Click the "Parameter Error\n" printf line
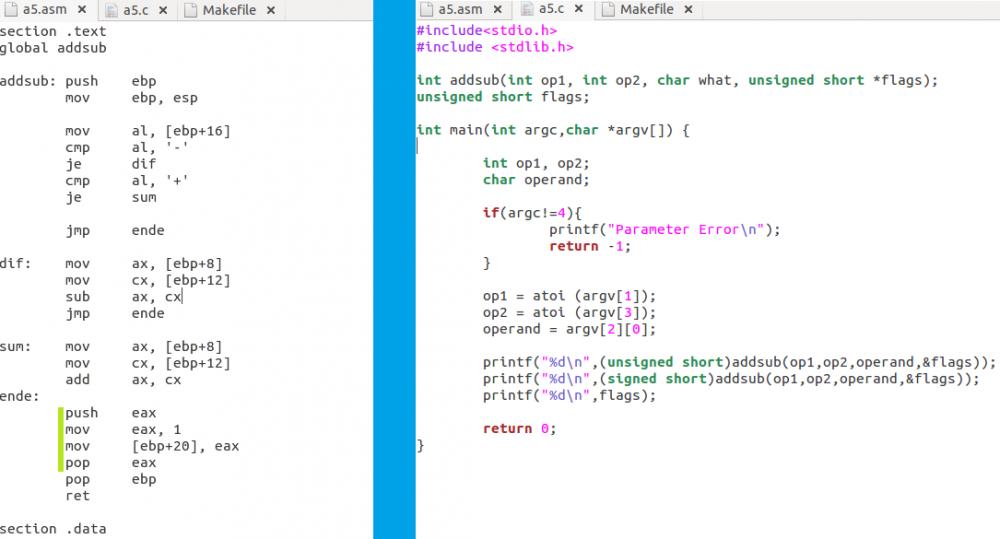 tap(665, 230)
